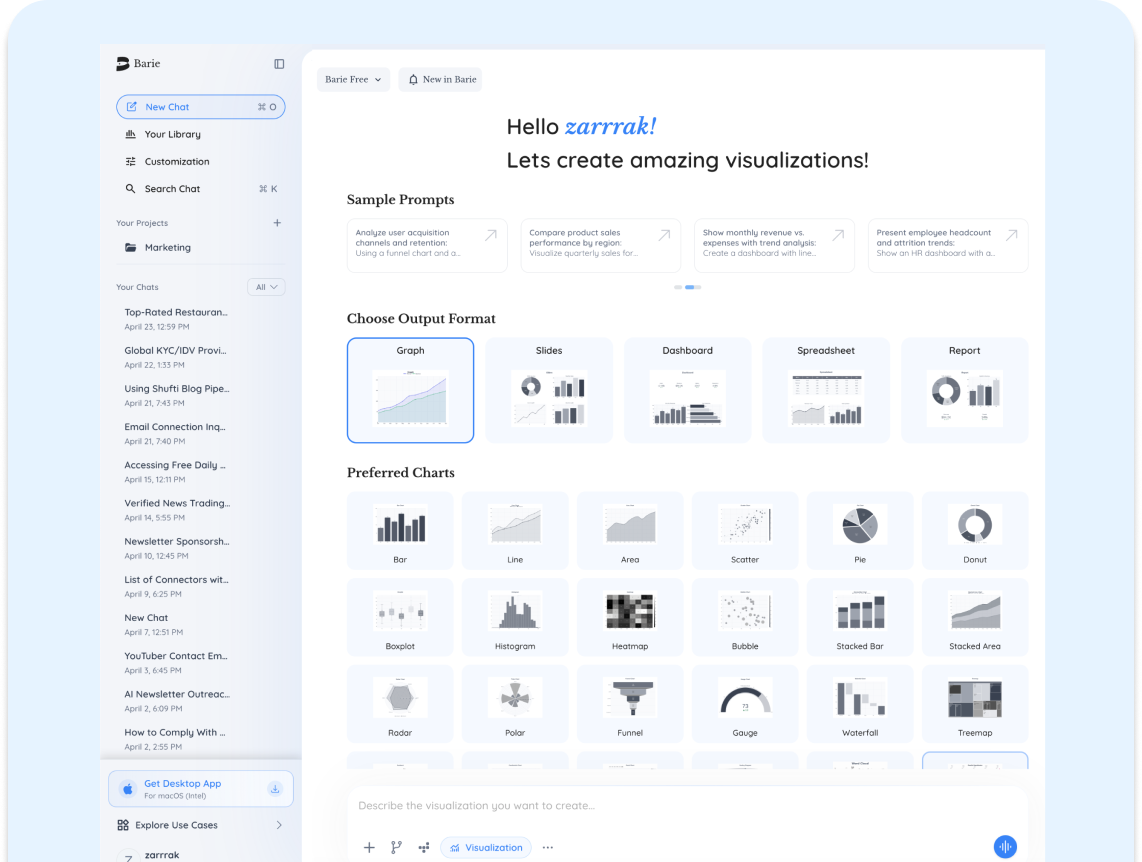1142x862 pixels.
Task: Select the Boxplot chart type
Action: pos(400,617)
